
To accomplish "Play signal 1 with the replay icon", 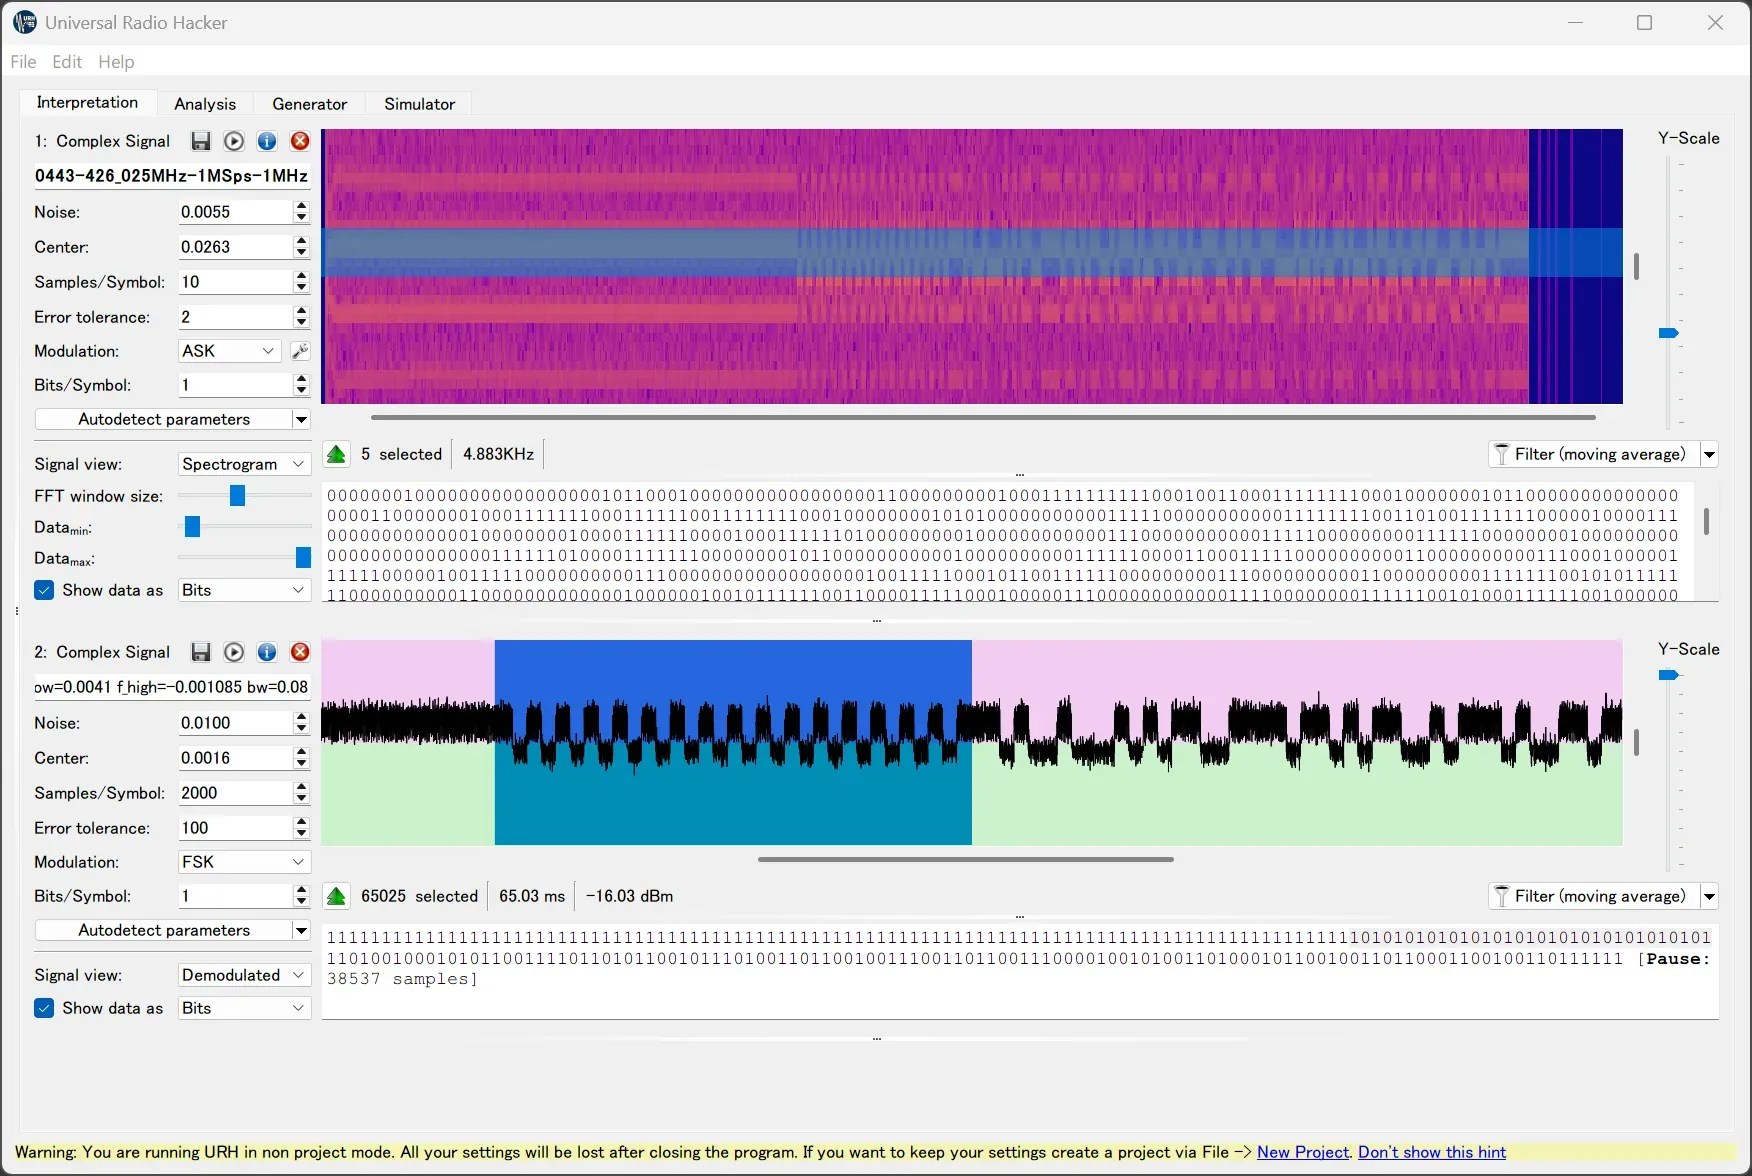I will point(234,141).
